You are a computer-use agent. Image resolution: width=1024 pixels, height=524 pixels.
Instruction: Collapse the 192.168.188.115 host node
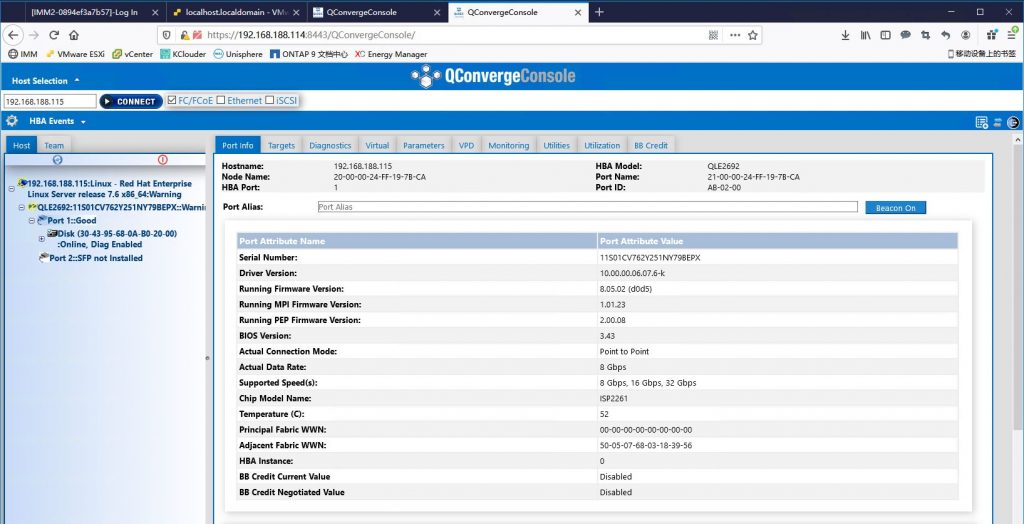[x=12, y=189]
